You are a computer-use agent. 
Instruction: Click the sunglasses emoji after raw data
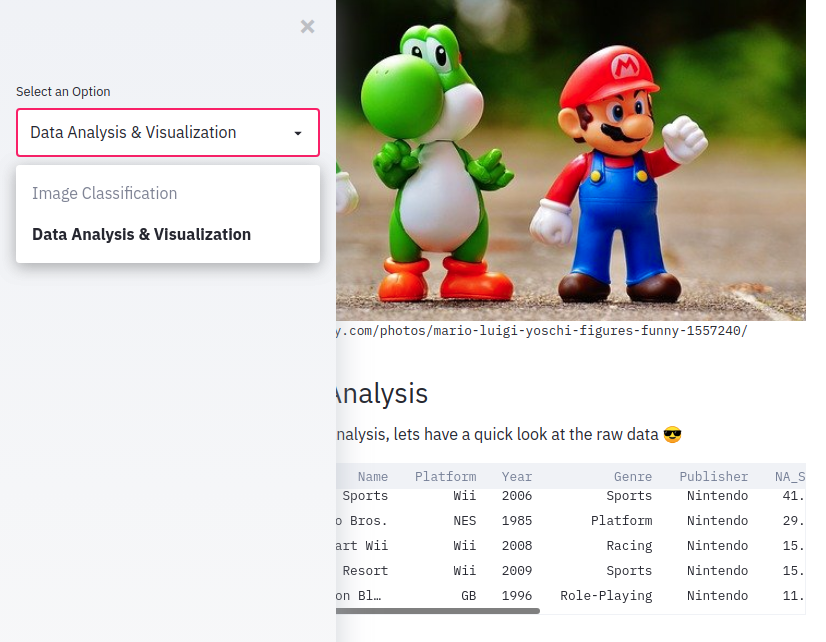(x=672, y=434)
